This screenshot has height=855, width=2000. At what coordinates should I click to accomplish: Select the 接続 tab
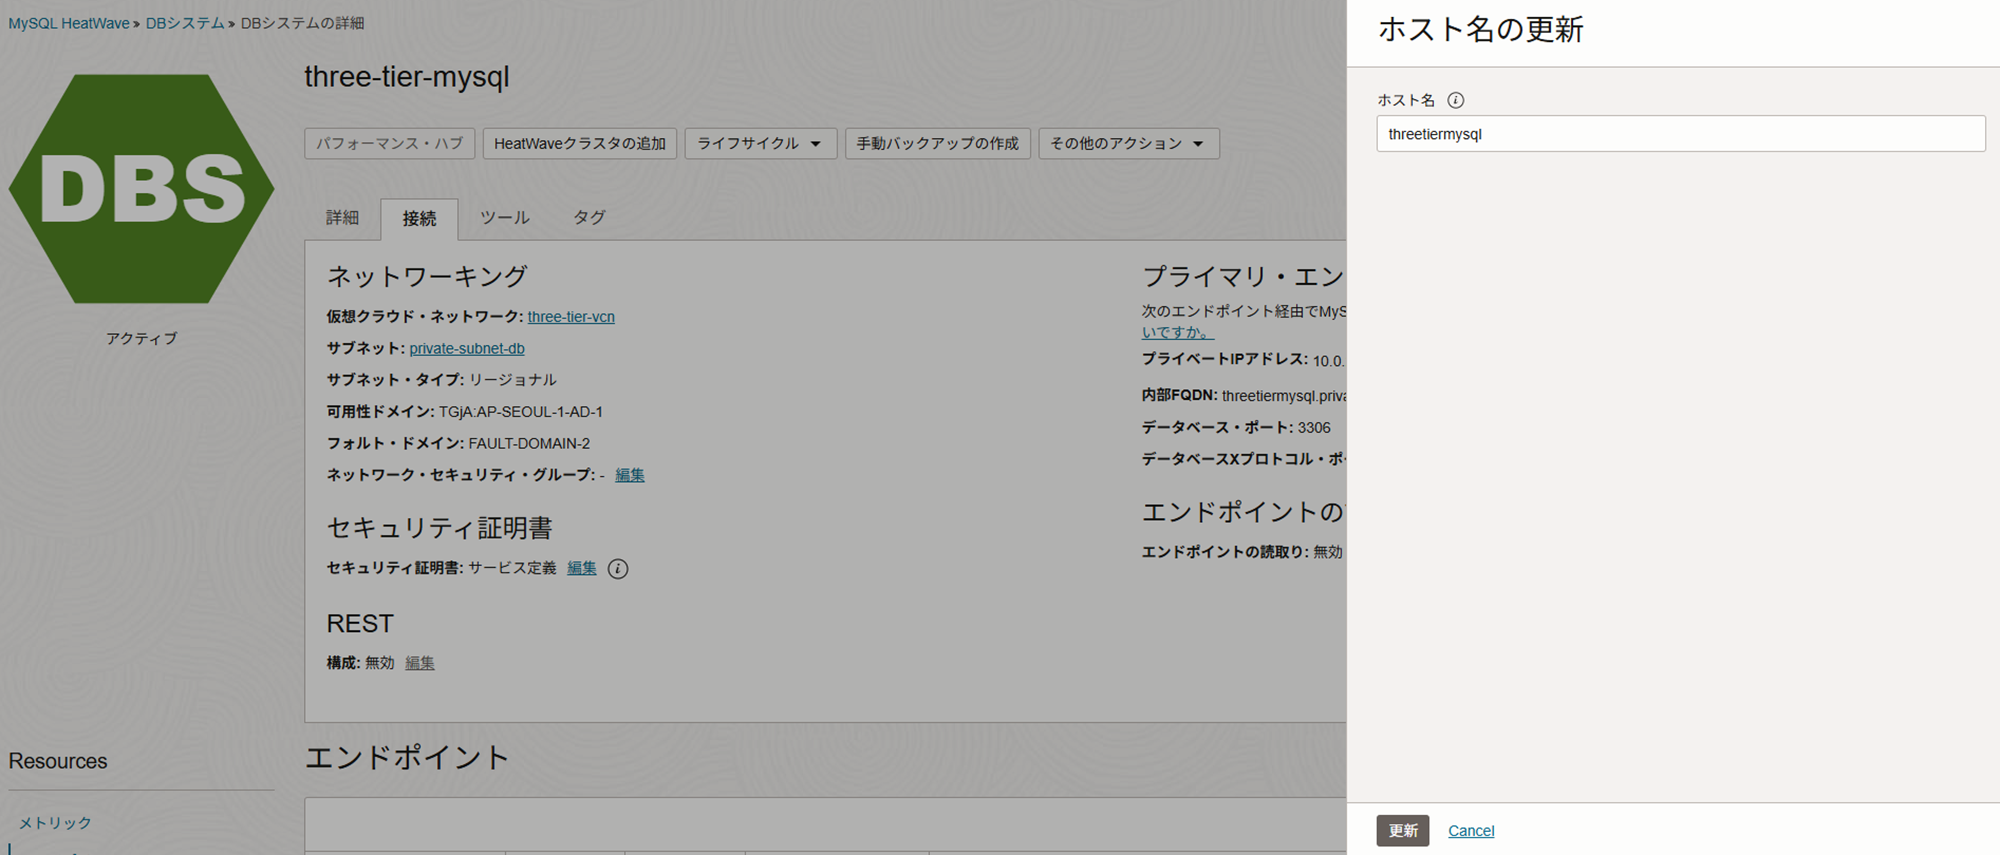[419, 219]
